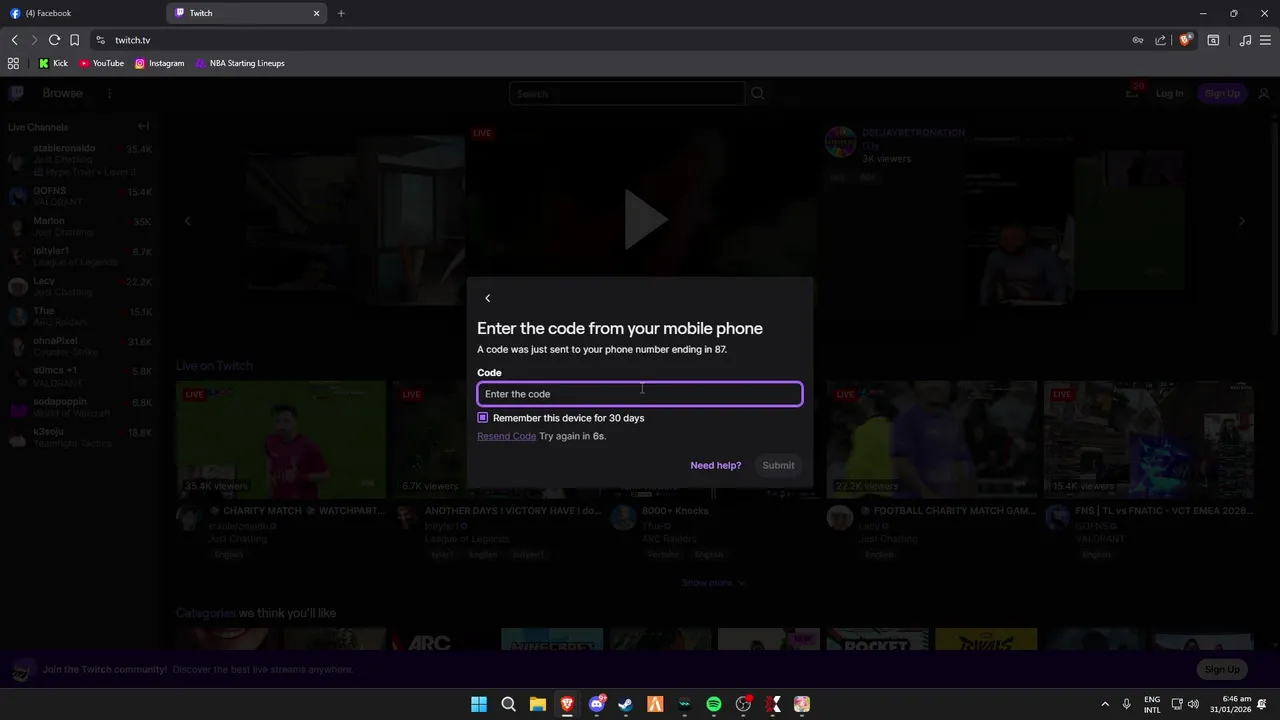This screenshot has height=720, width=1280.
Task: Open the notification bell in taskbar
Action: tap(1264, 704)
